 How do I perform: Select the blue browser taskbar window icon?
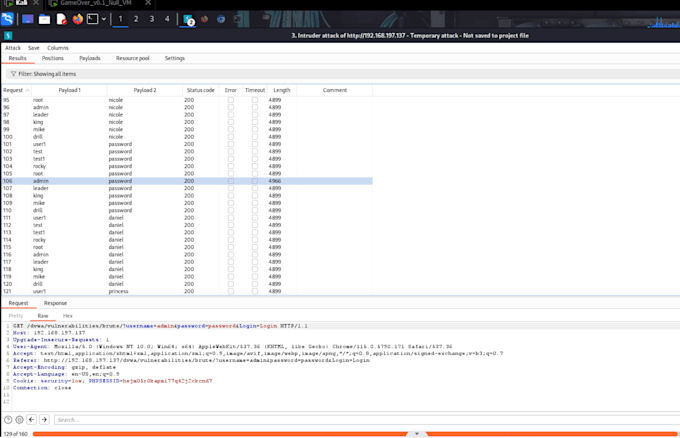click(x=221, y=19)
